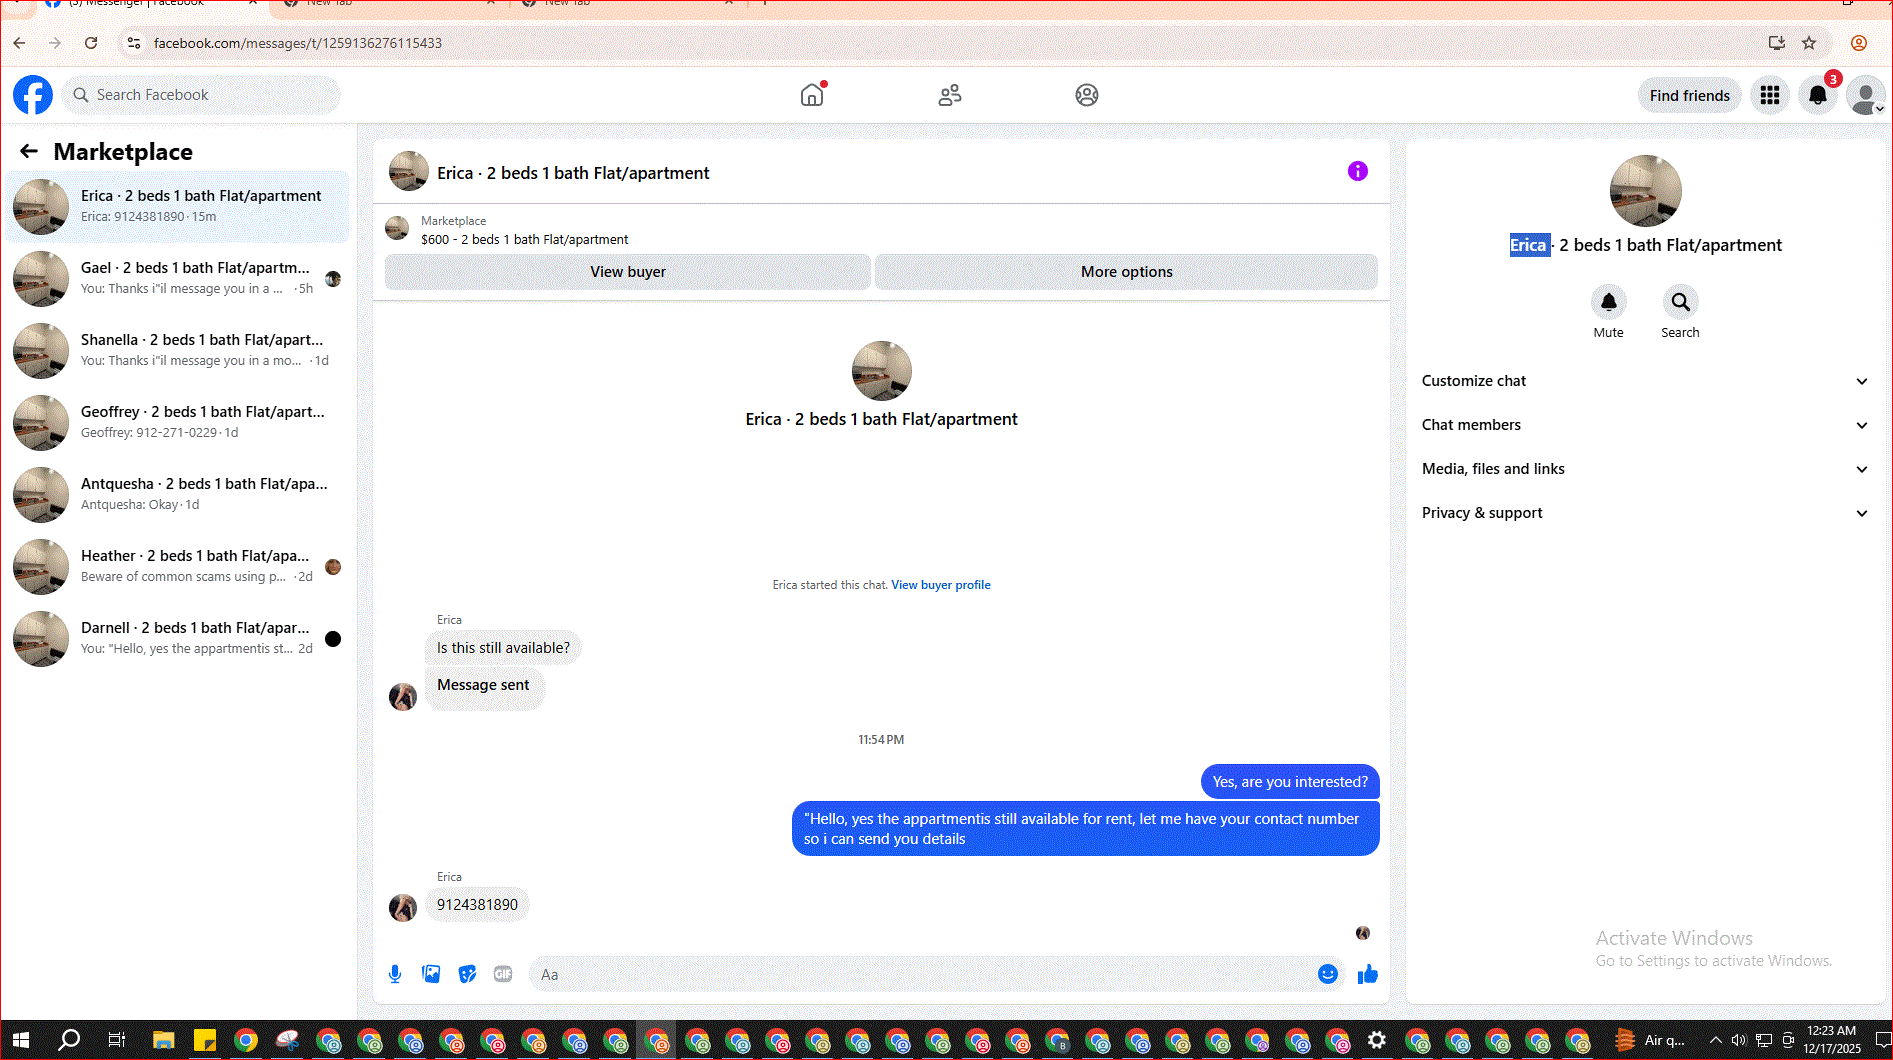Open Windows taskbar search
Screen dimensions: 1893x1060
pyautogui.click(x=69, y=1040)
